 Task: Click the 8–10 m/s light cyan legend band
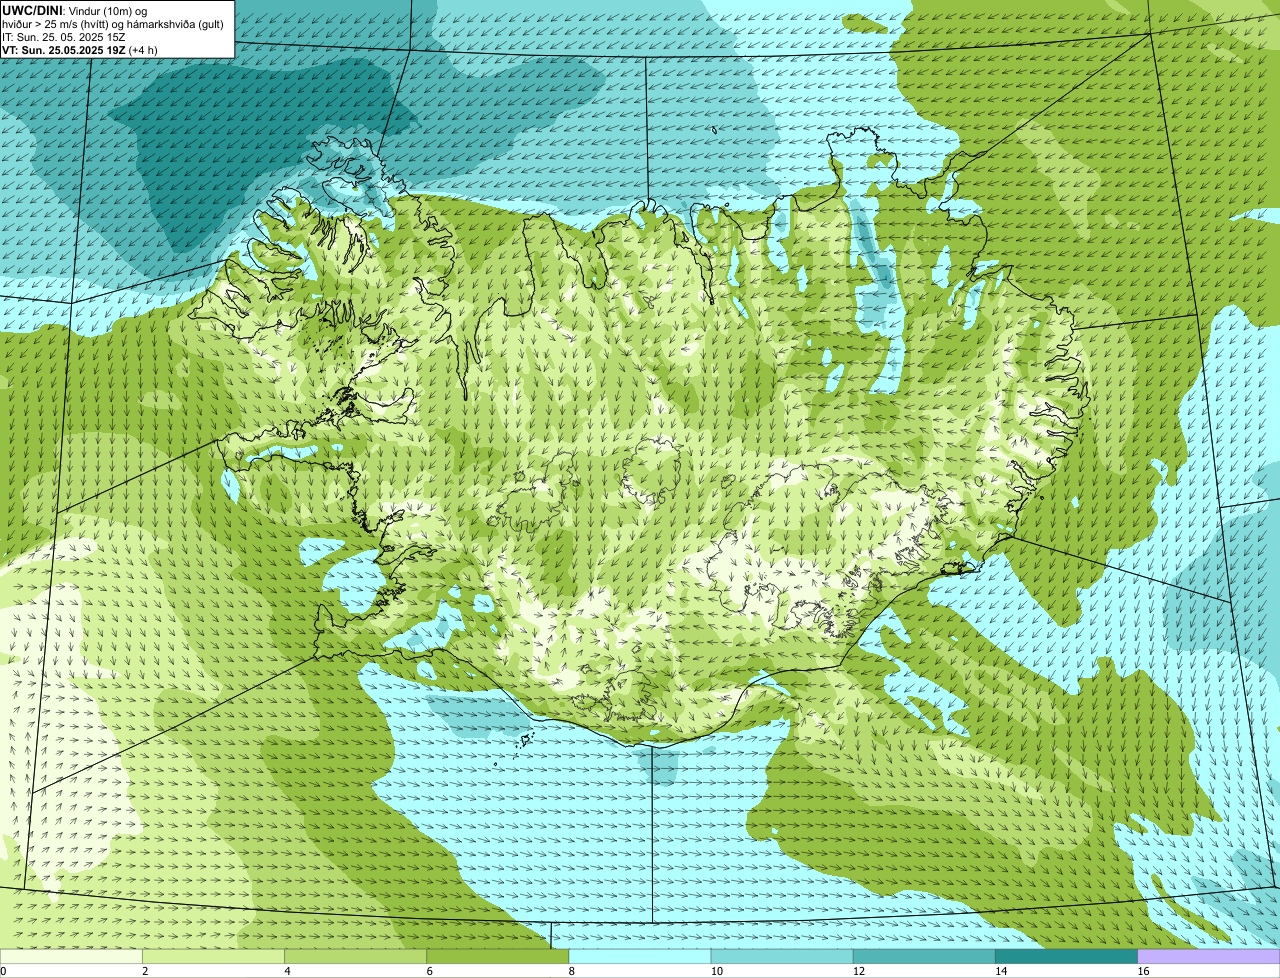tap(640, 957)
